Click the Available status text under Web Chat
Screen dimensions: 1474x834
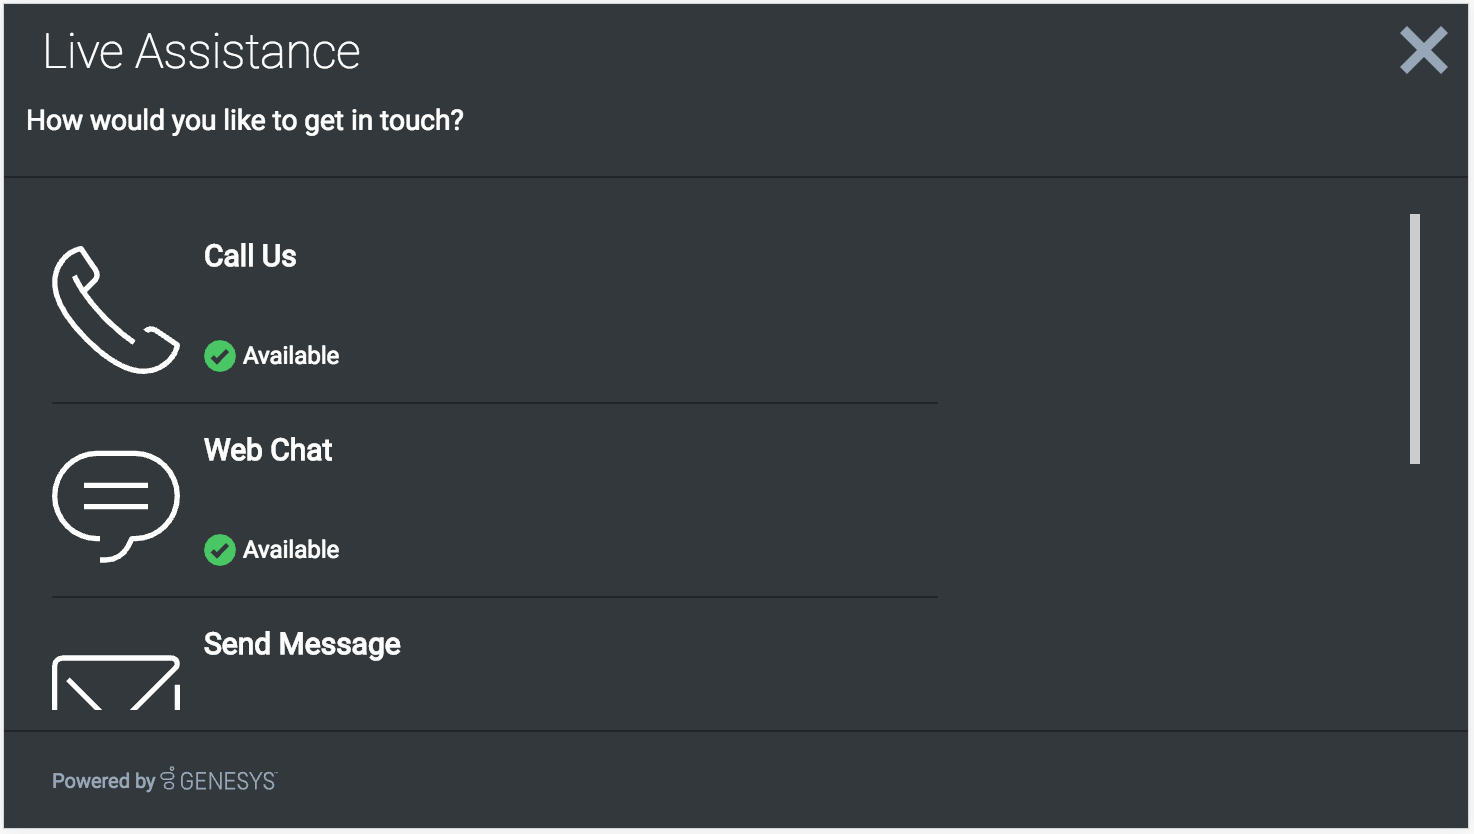[291, 550]
